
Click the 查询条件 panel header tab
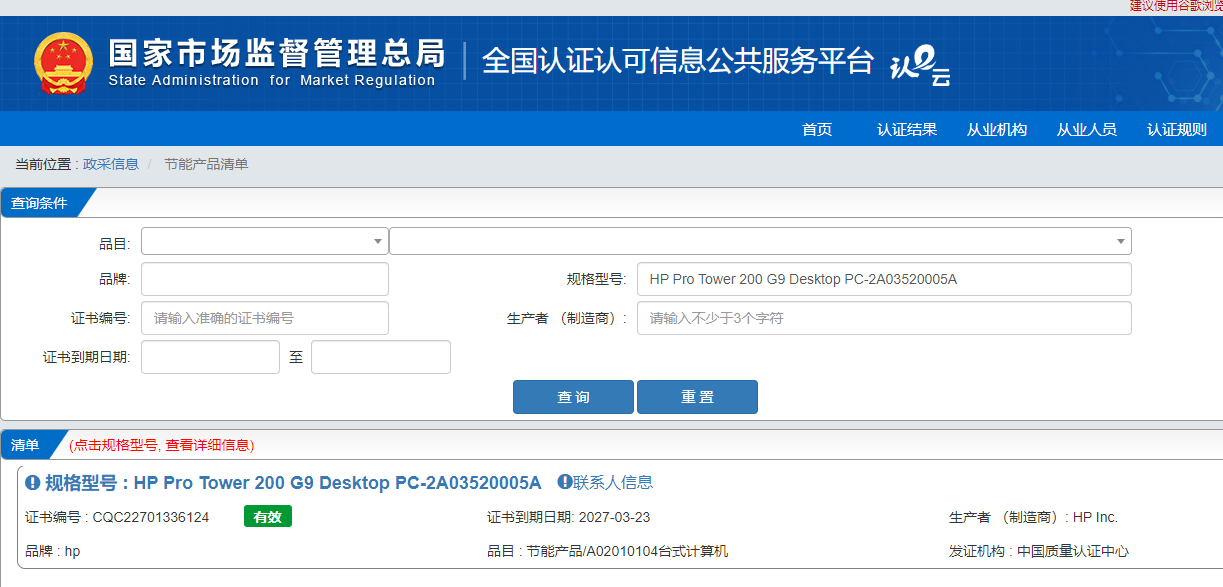[x=40, y=203]
